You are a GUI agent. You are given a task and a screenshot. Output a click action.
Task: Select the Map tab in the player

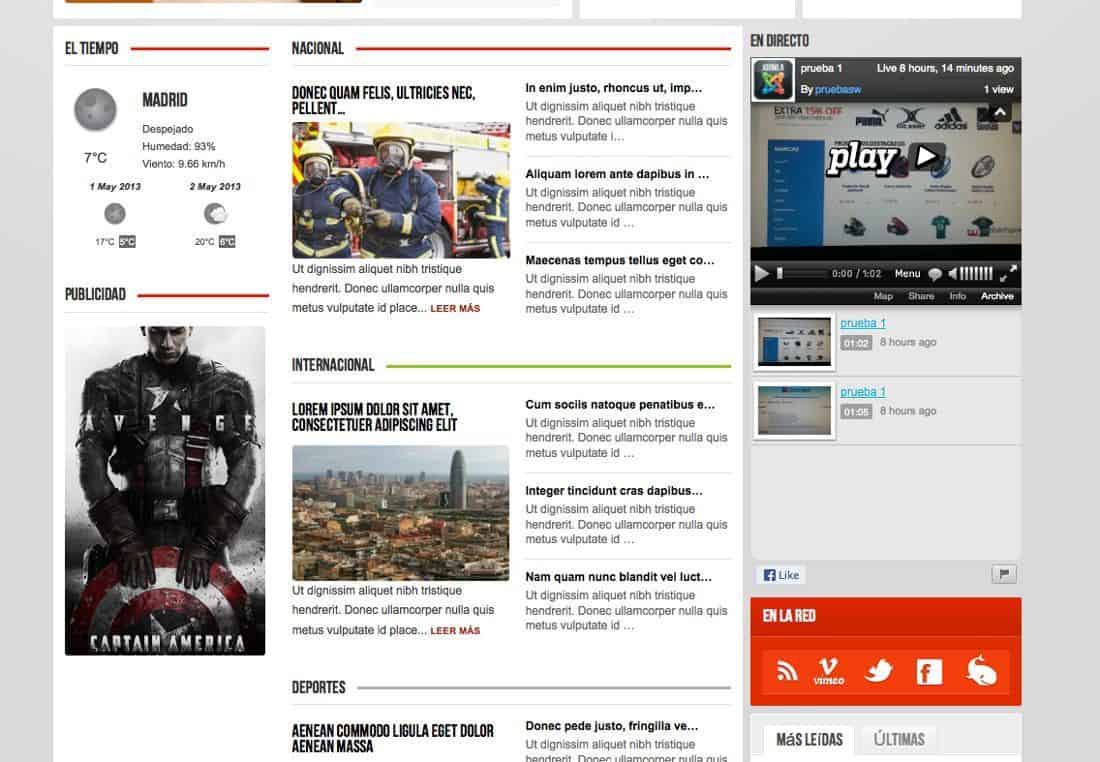883,296
